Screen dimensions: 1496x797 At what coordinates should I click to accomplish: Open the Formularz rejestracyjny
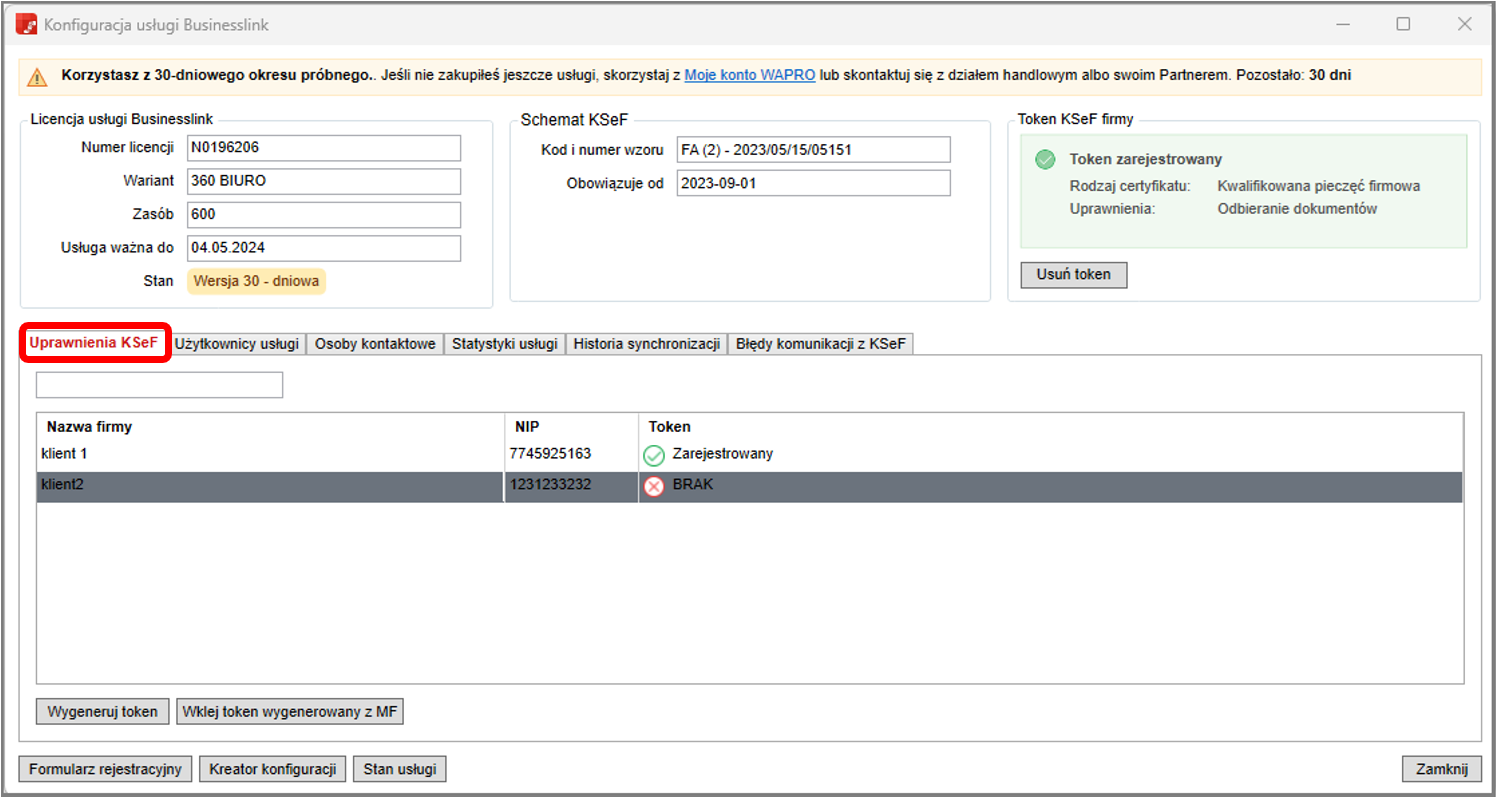pos(105,769)
